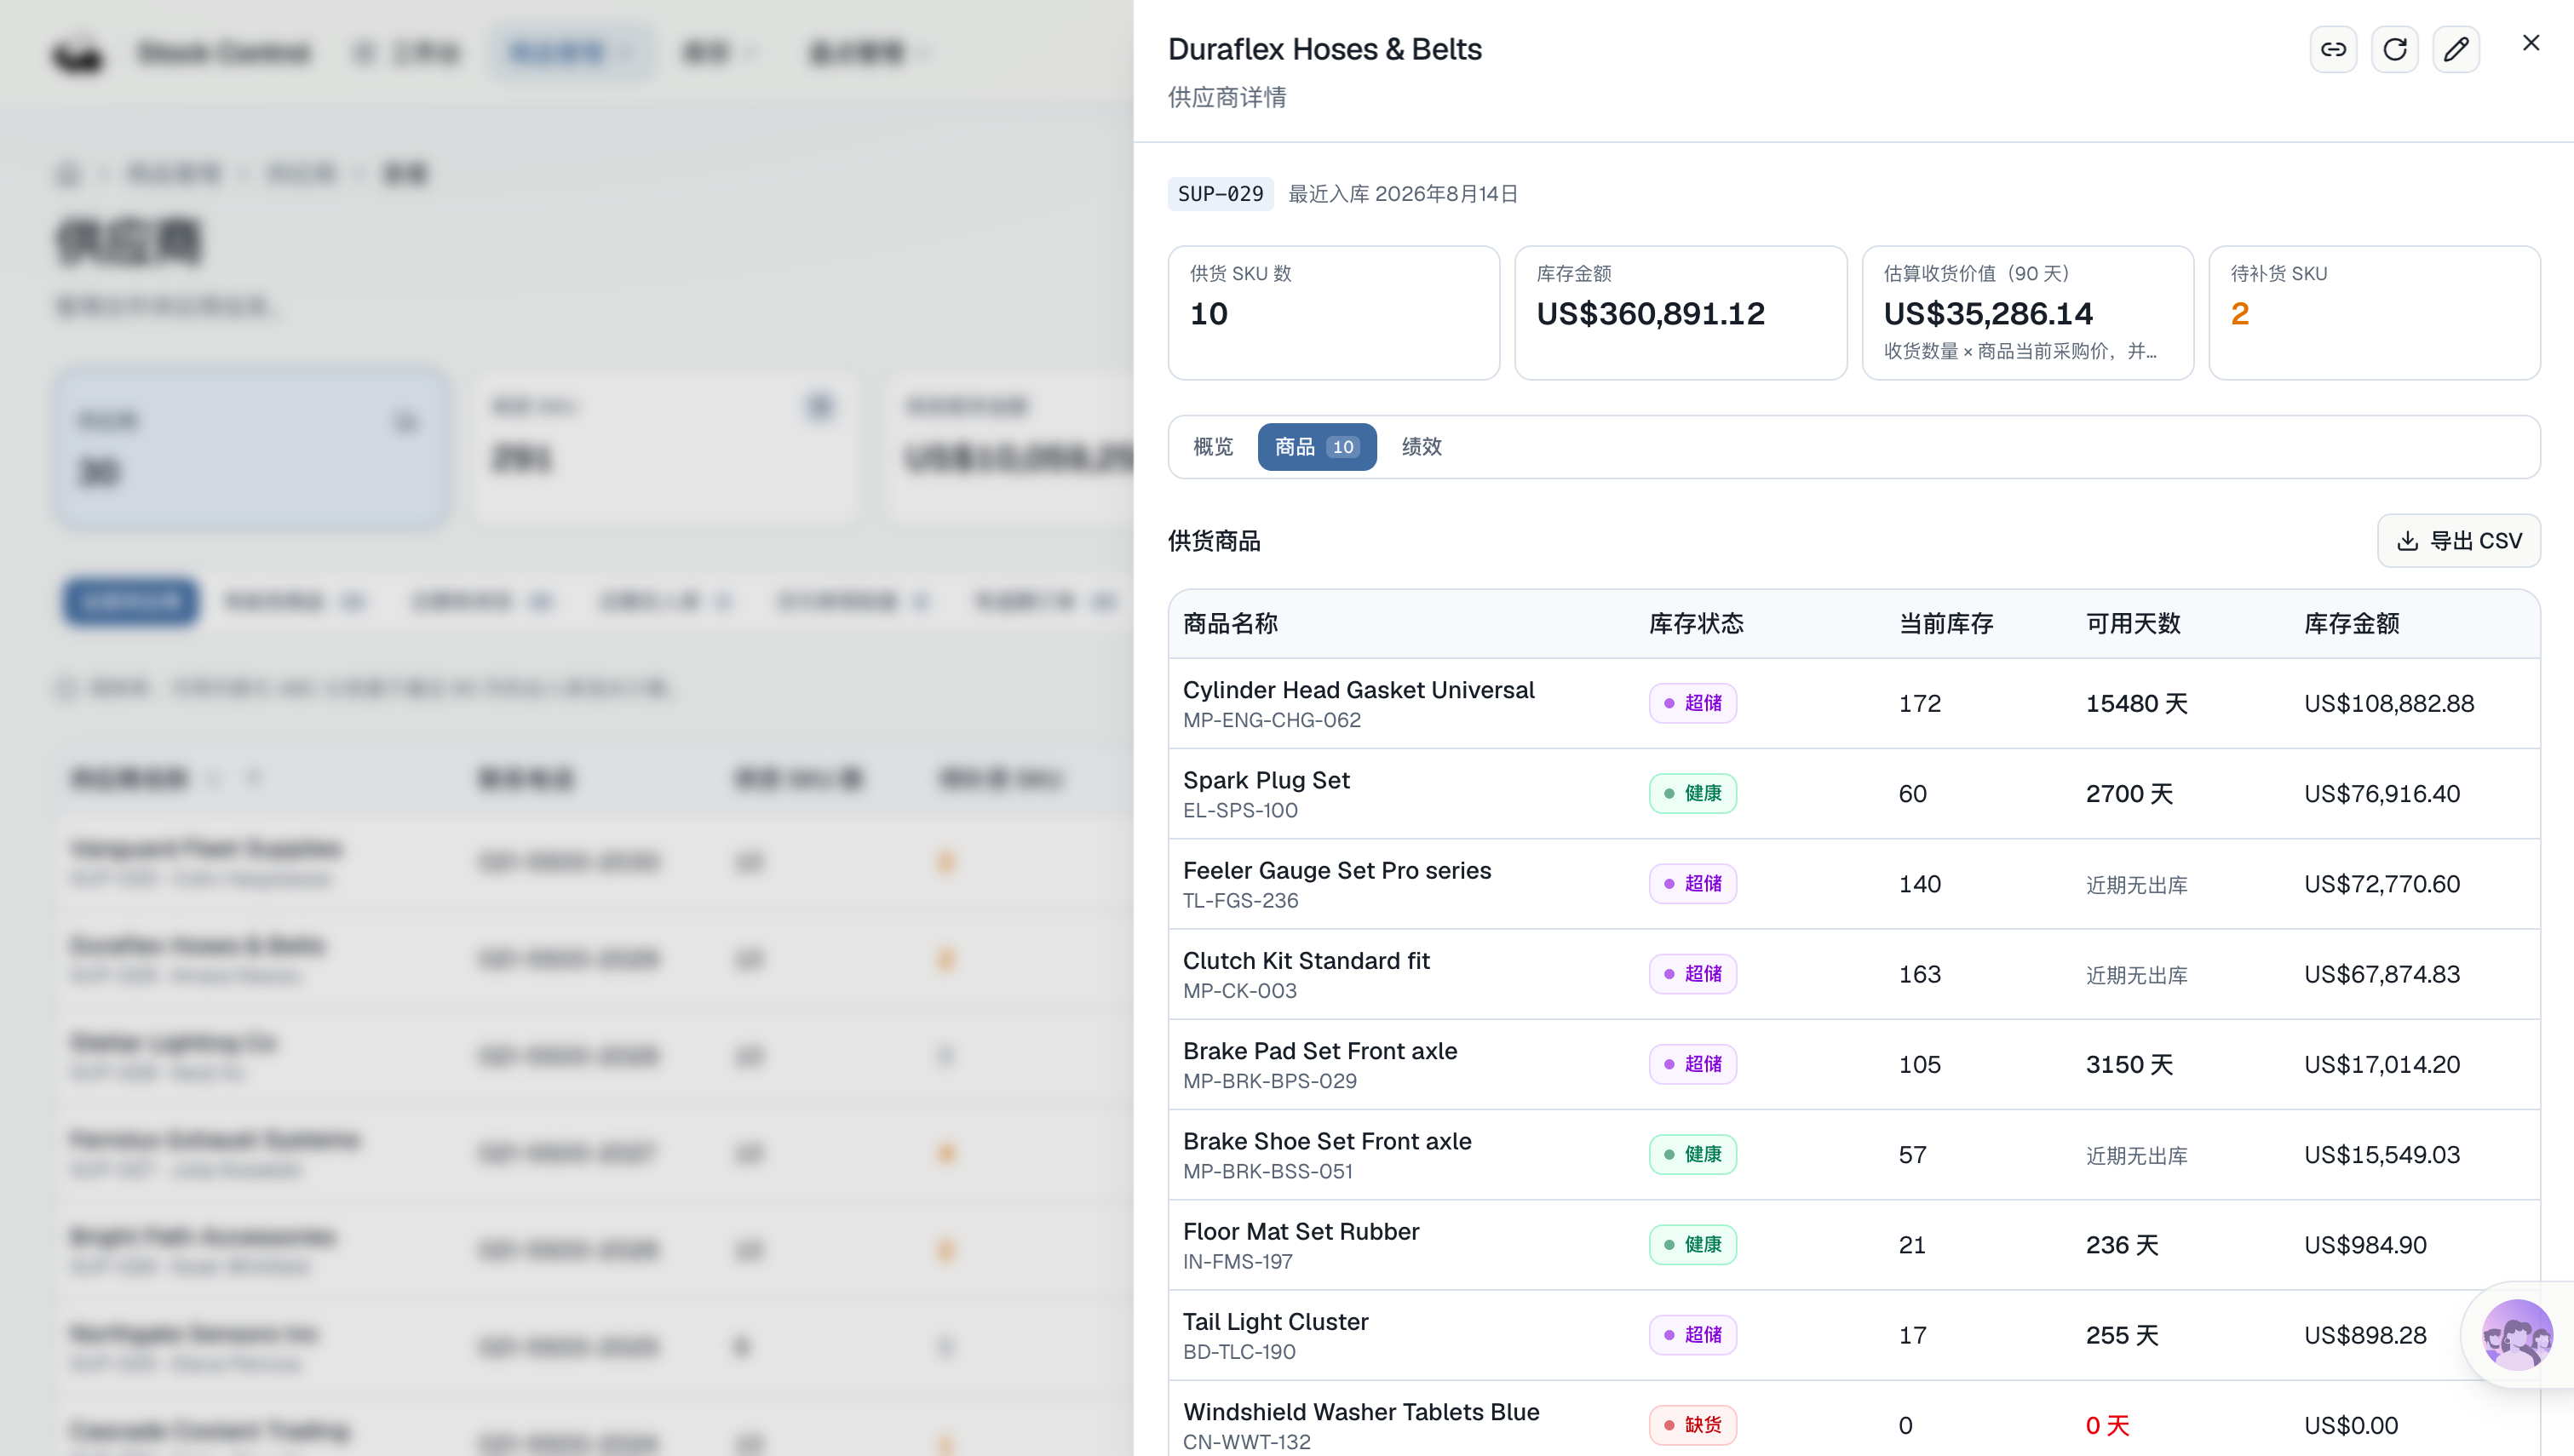Screen dimensions: 2574x1456
Task: Click SKU code TL-FGS-236
Action: (1241, 900)
